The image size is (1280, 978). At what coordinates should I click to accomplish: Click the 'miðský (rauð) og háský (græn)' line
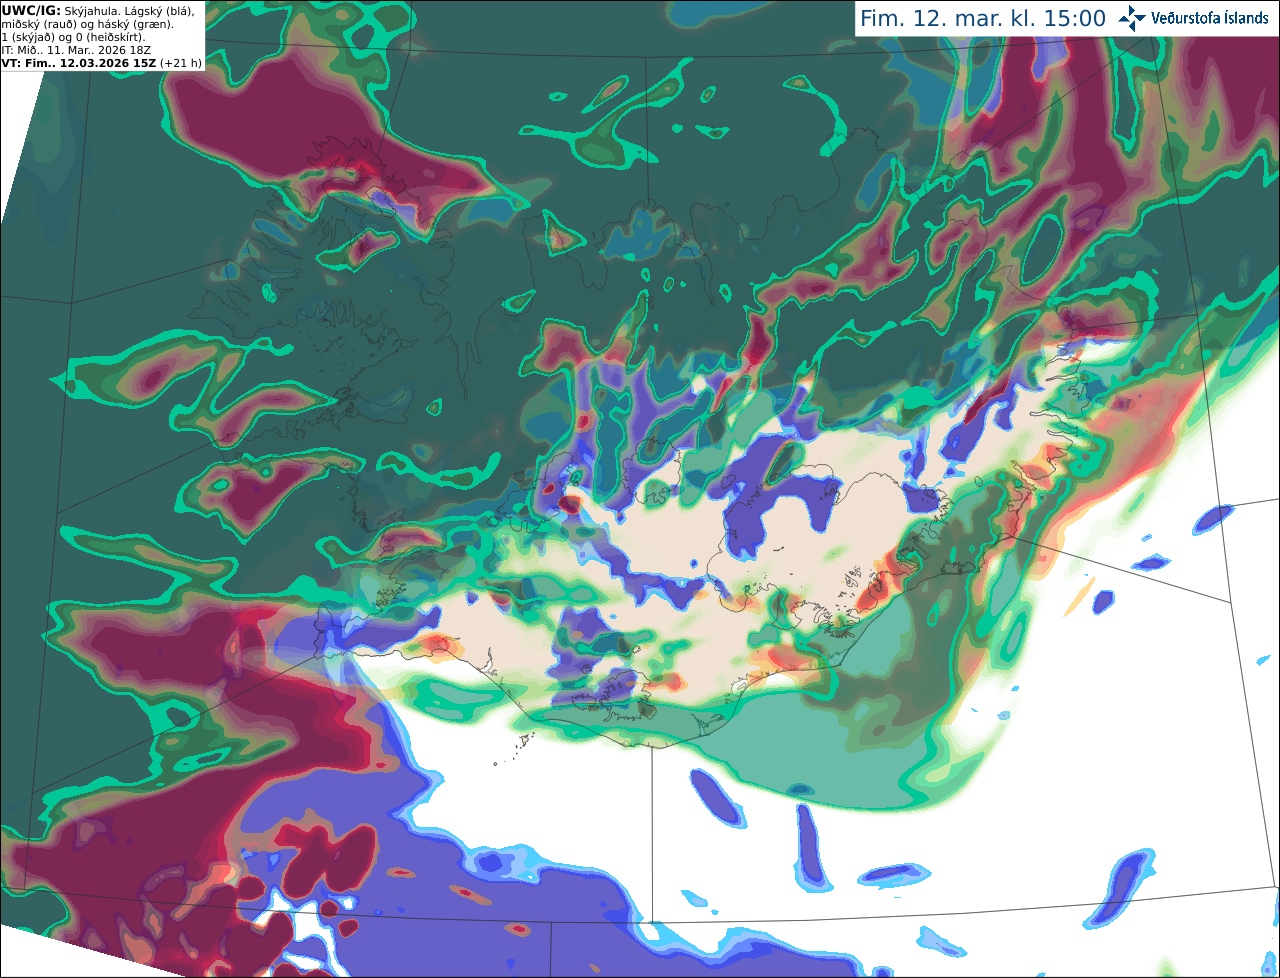pyautogui.click(x=87, y=24)
